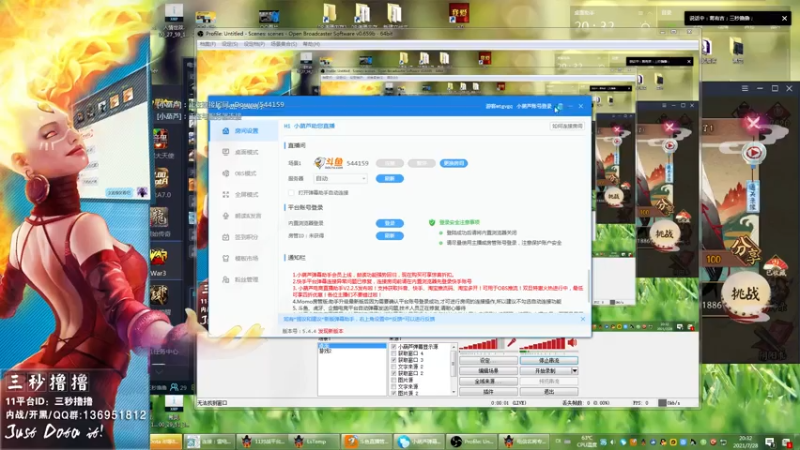Click 设定... button in OBS

pos(488,360)
